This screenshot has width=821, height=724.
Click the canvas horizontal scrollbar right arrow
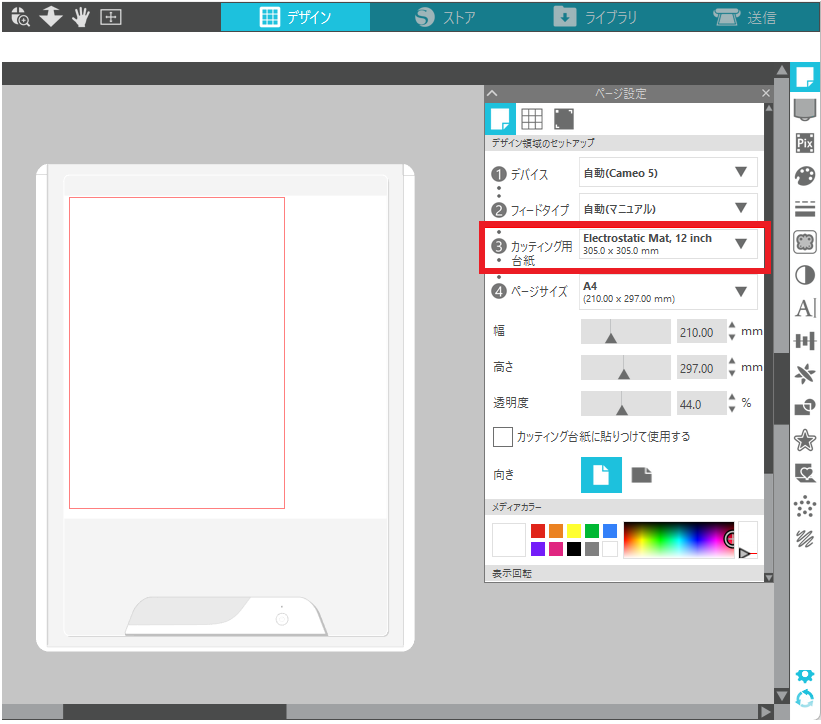pyautogui.click(x=765, y=711)
